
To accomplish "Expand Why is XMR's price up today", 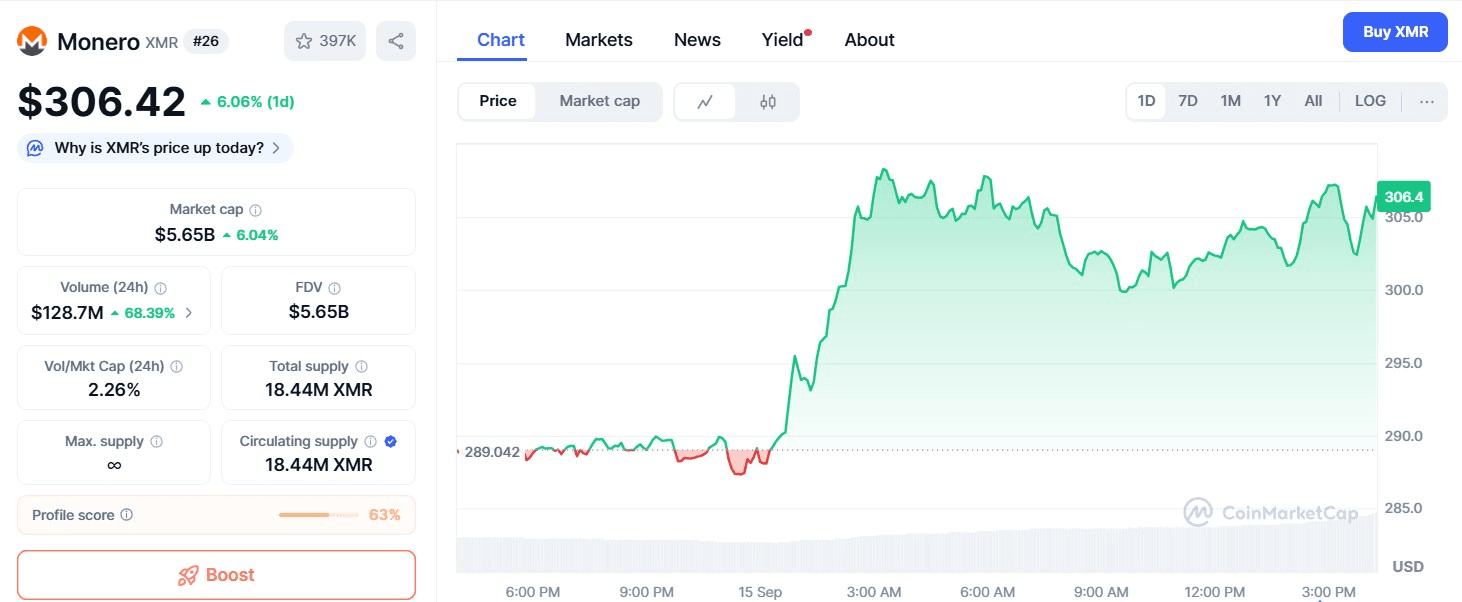I will tap(156, 148).
